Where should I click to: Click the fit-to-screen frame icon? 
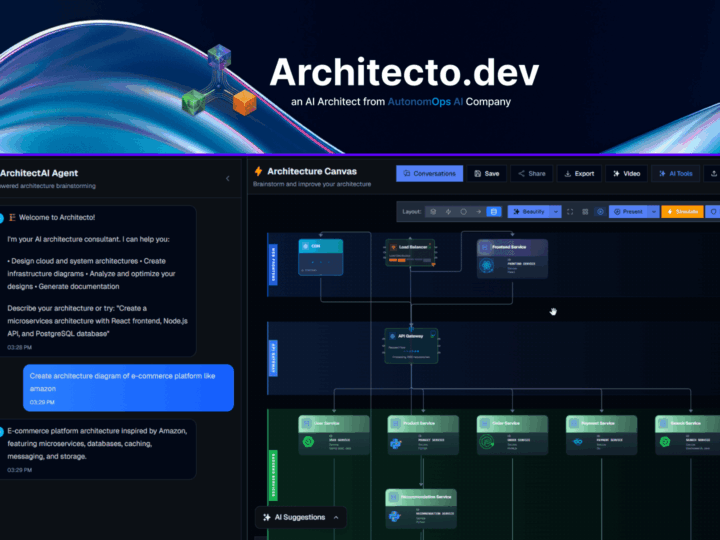(570, 212)
